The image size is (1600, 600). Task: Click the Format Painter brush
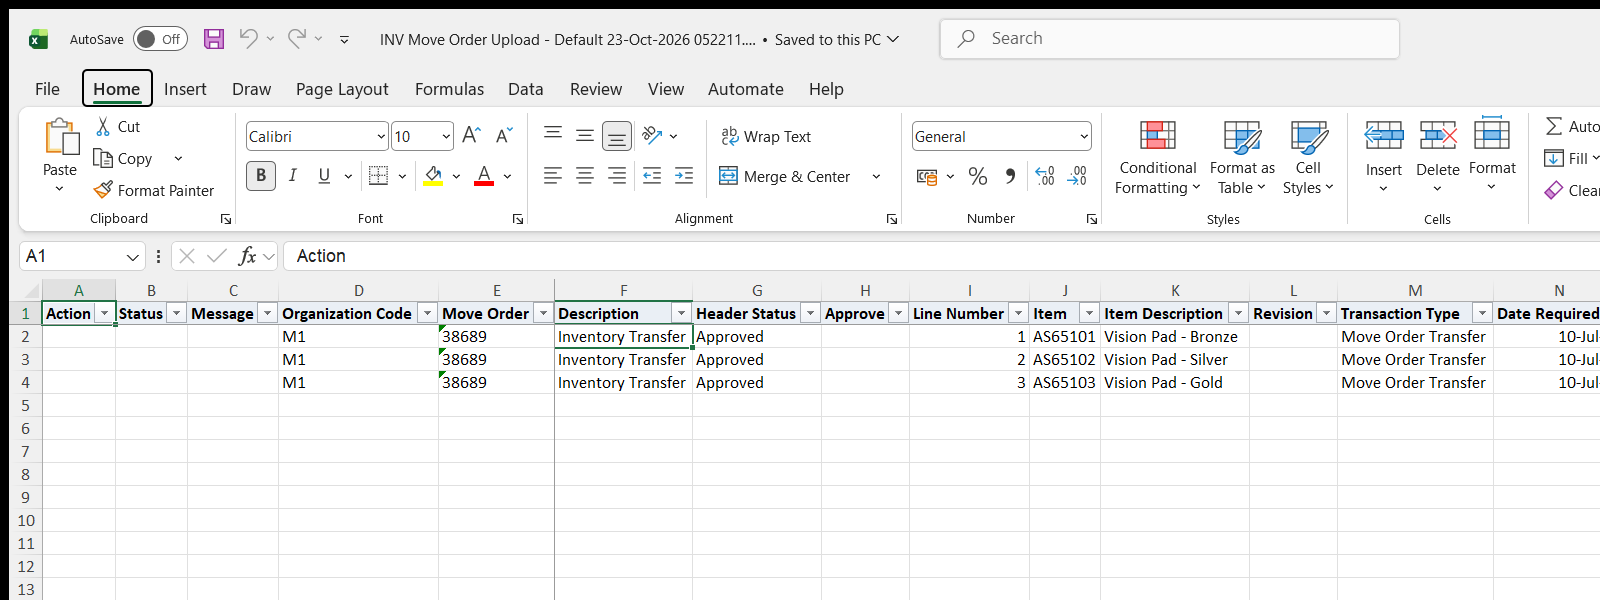coord(103,190)
